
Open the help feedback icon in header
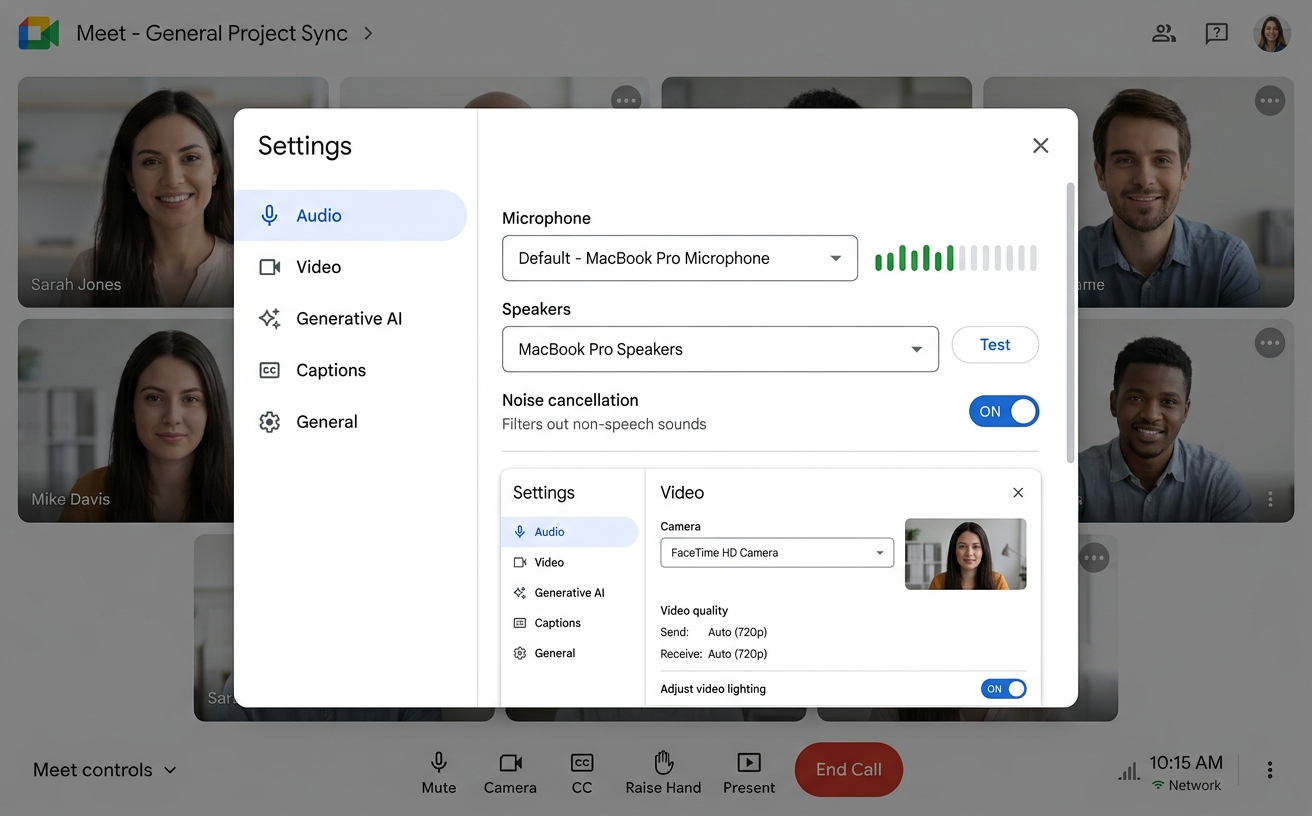coord(1216,33)
